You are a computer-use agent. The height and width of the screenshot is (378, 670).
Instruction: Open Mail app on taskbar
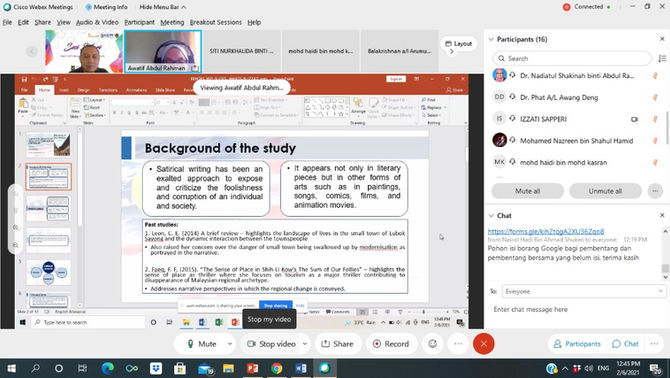pyautogui.click(x=205, y=368)
